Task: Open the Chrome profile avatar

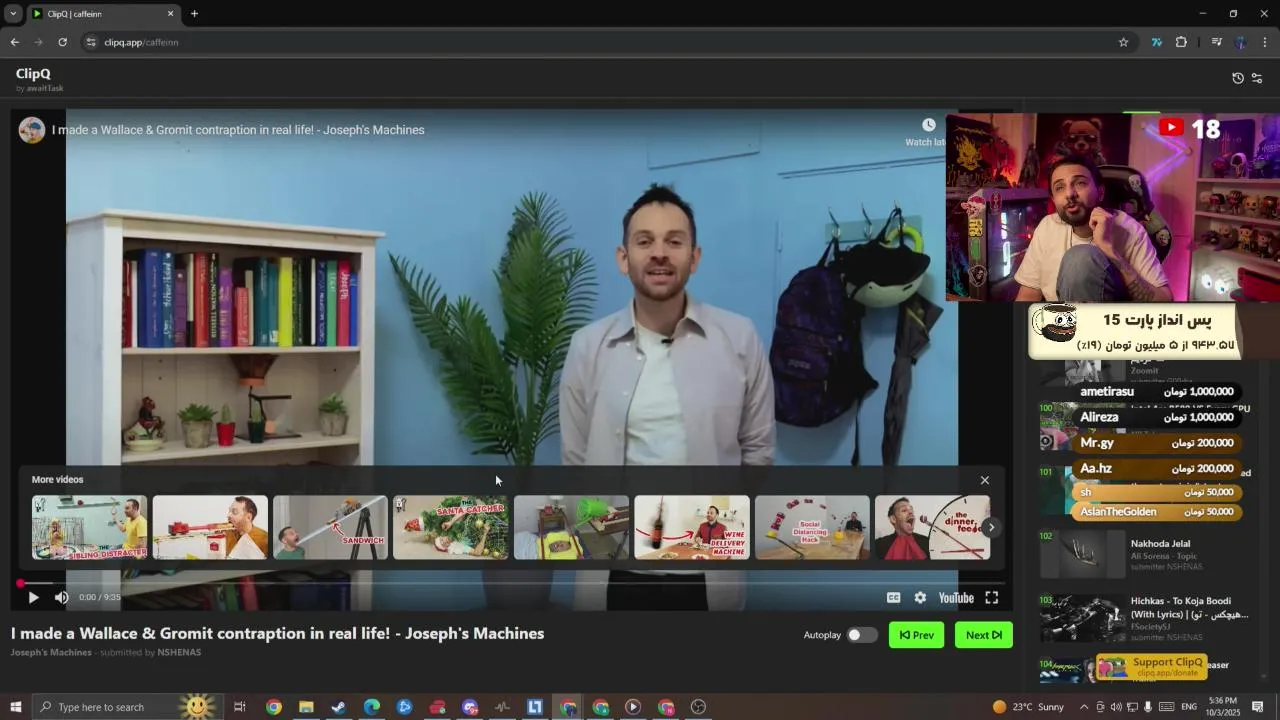Action: tap(1241, 42)
